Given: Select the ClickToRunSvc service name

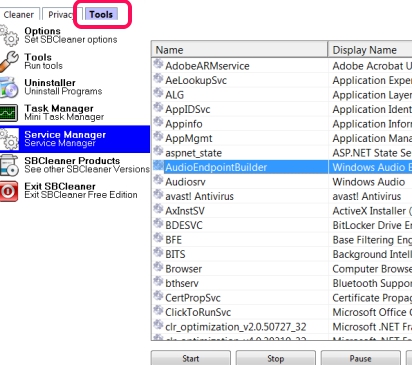Looking at the screenshot, I should (198, 312).
